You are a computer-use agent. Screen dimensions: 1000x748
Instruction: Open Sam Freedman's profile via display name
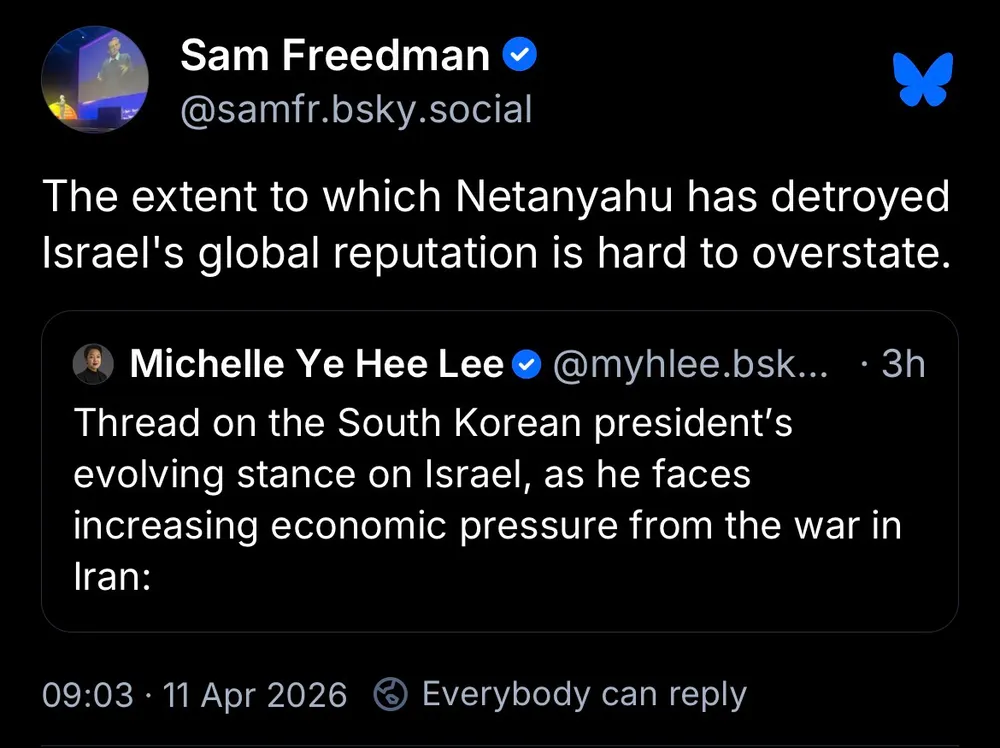click(334, 57)
